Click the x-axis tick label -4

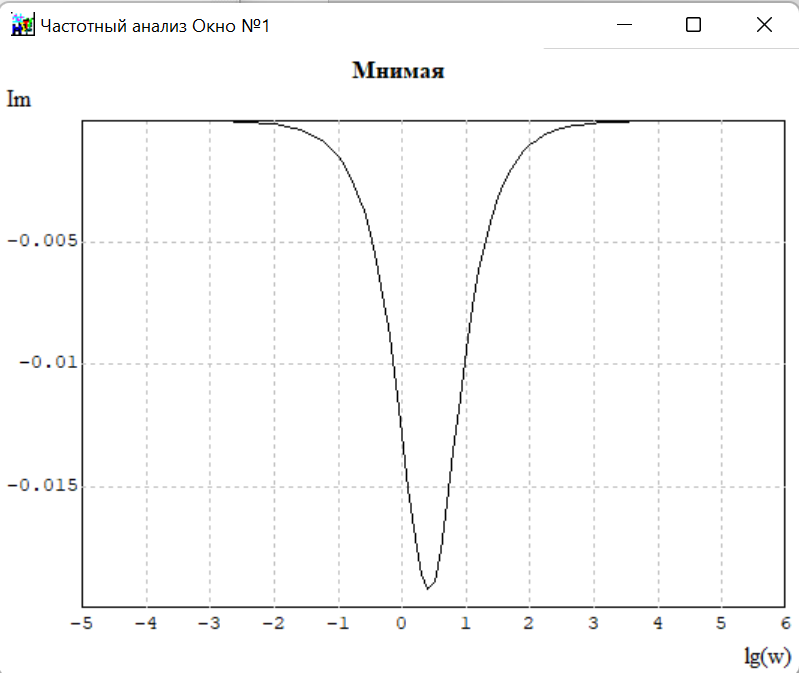click(x=146, y=623)
